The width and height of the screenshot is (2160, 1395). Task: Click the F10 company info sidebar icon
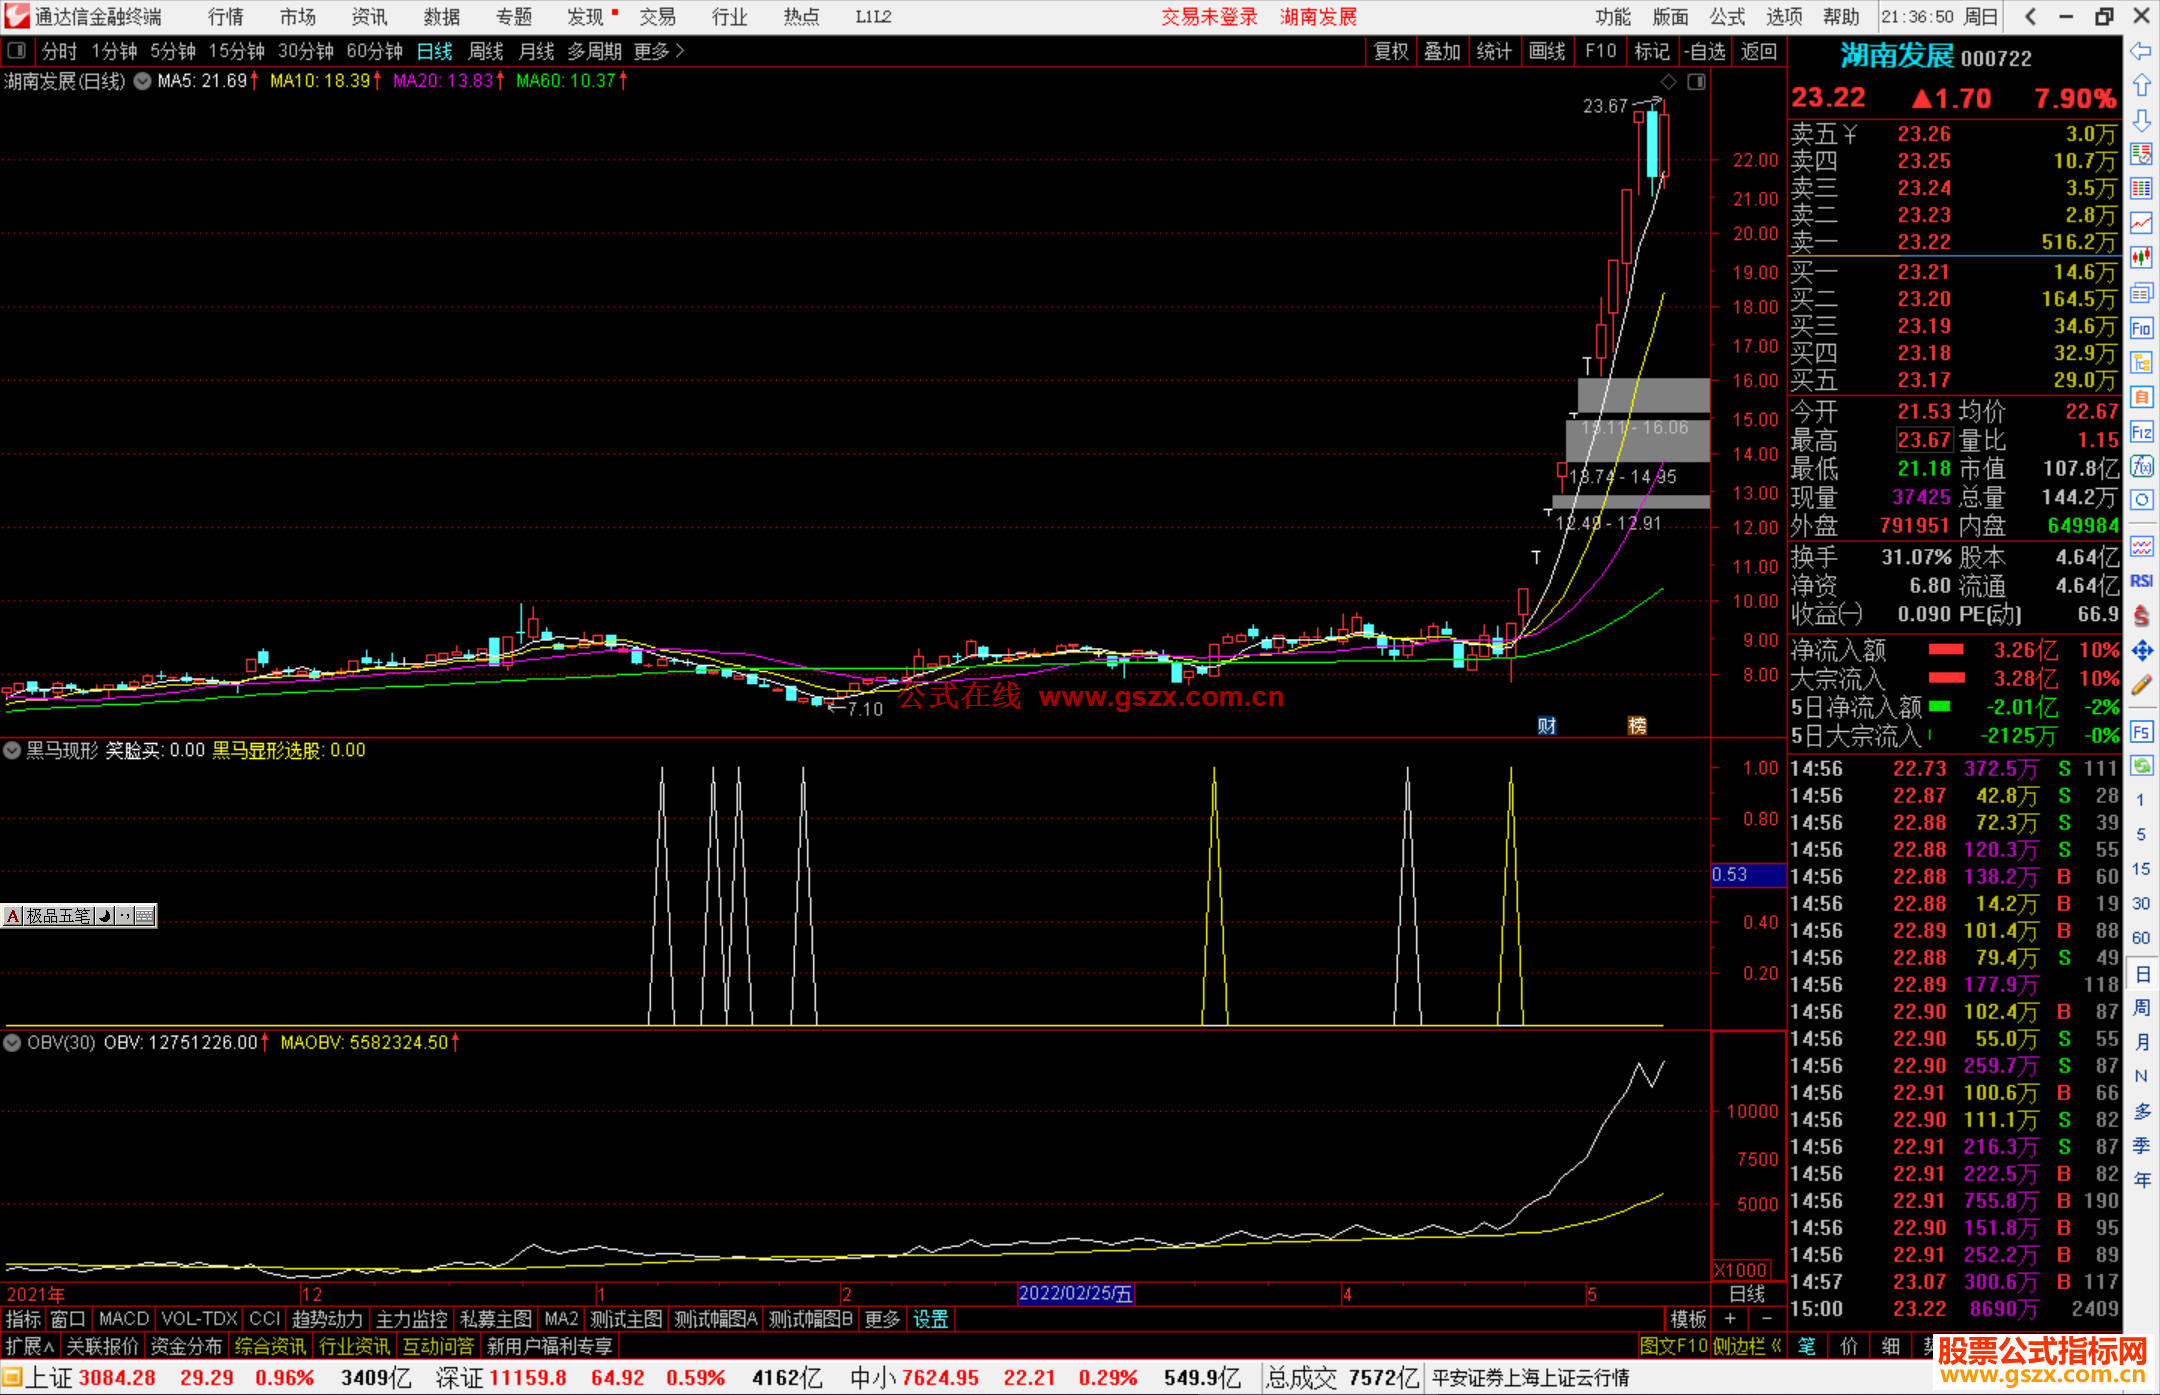click(x=2141, y=328)
